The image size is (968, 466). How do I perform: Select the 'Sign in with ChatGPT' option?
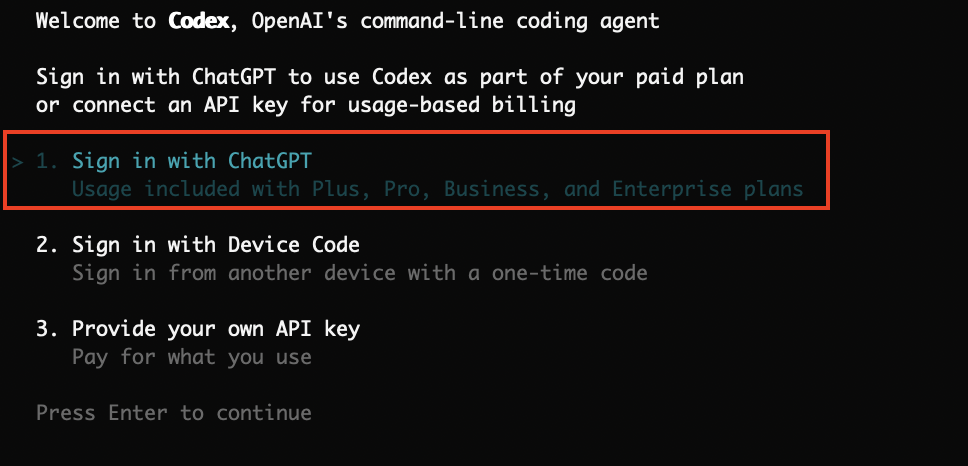199,160
